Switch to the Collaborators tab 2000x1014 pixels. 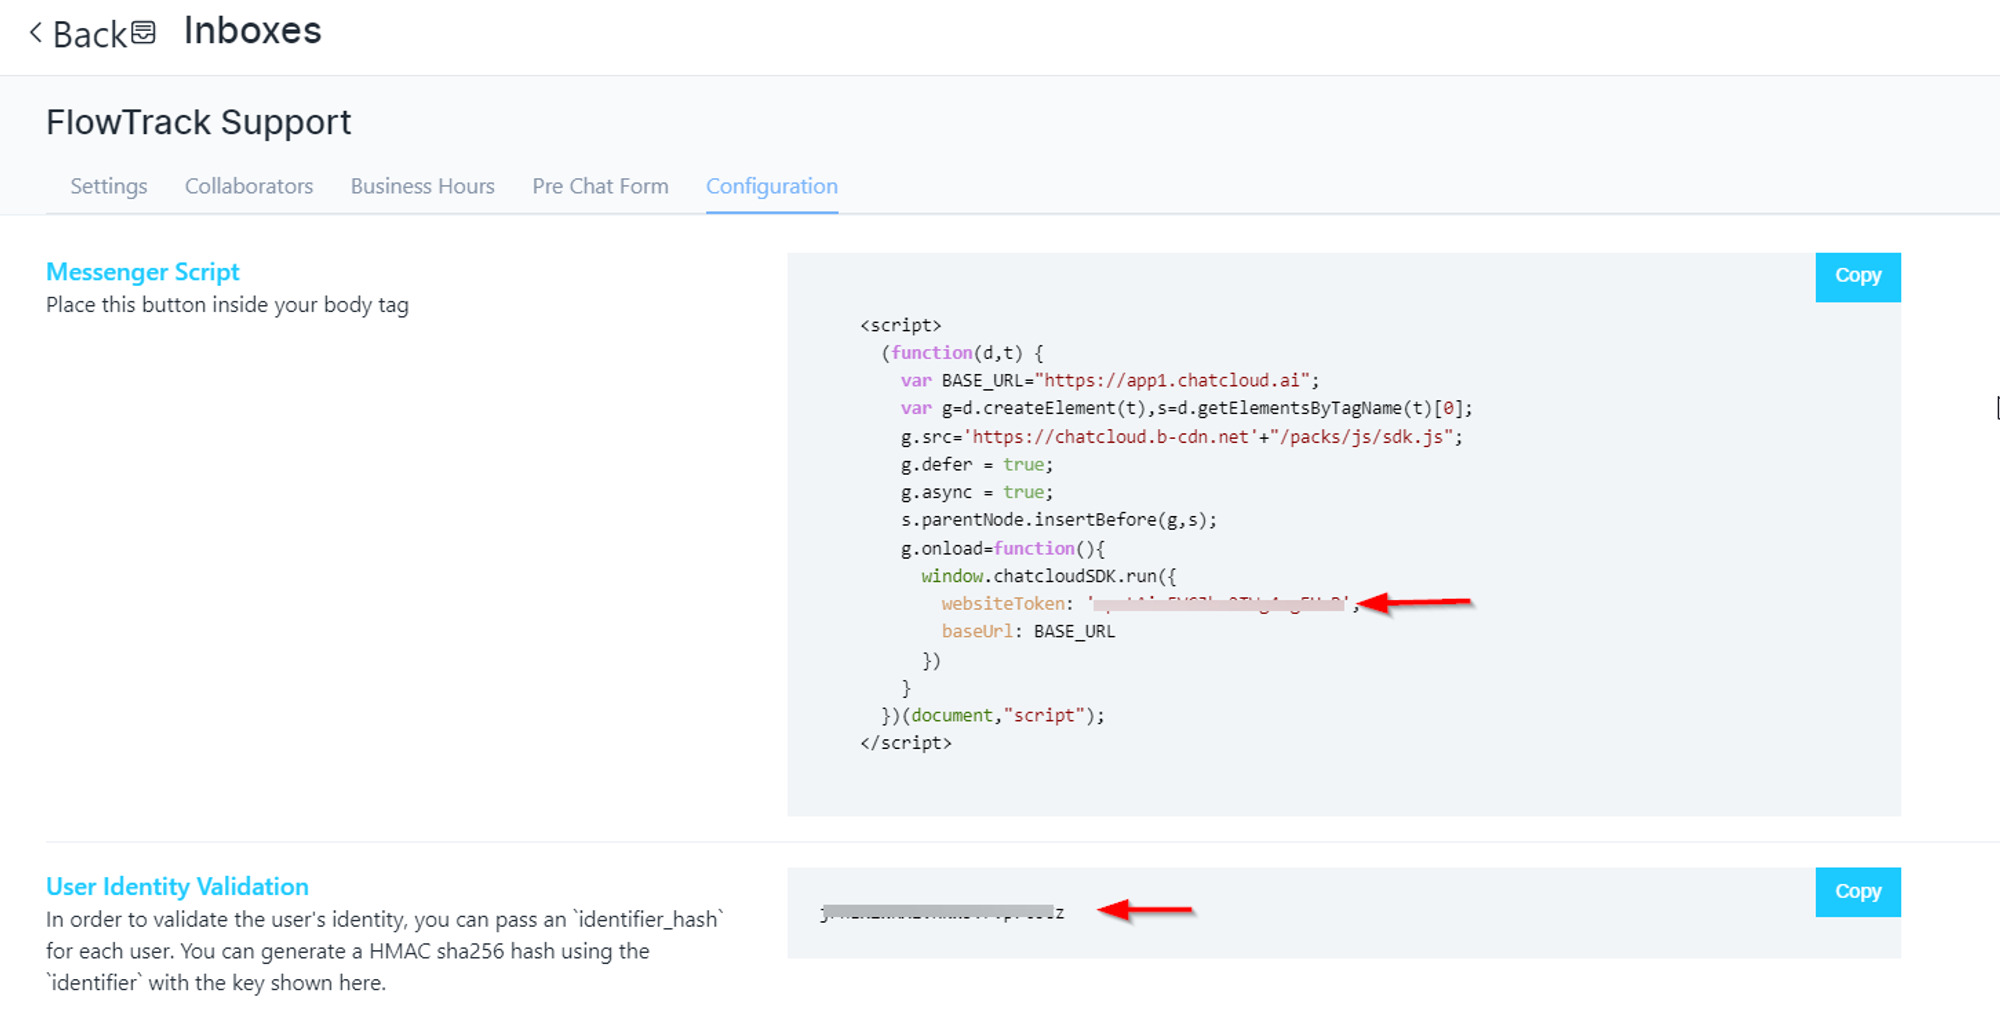point(249,186)
